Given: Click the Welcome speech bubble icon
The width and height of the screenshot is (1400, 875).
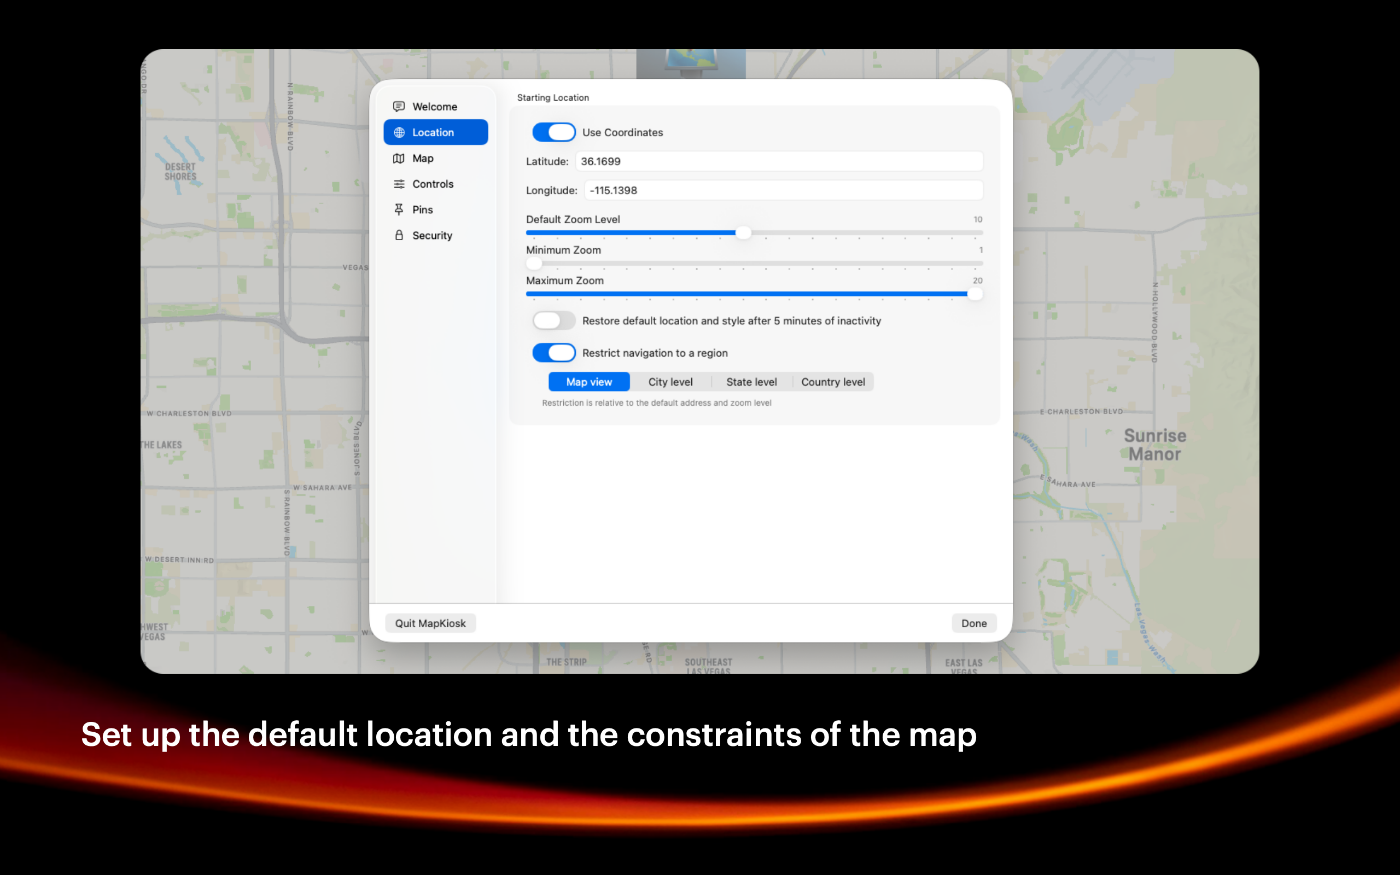Looking at the screenshot, I should coord(399,107).
